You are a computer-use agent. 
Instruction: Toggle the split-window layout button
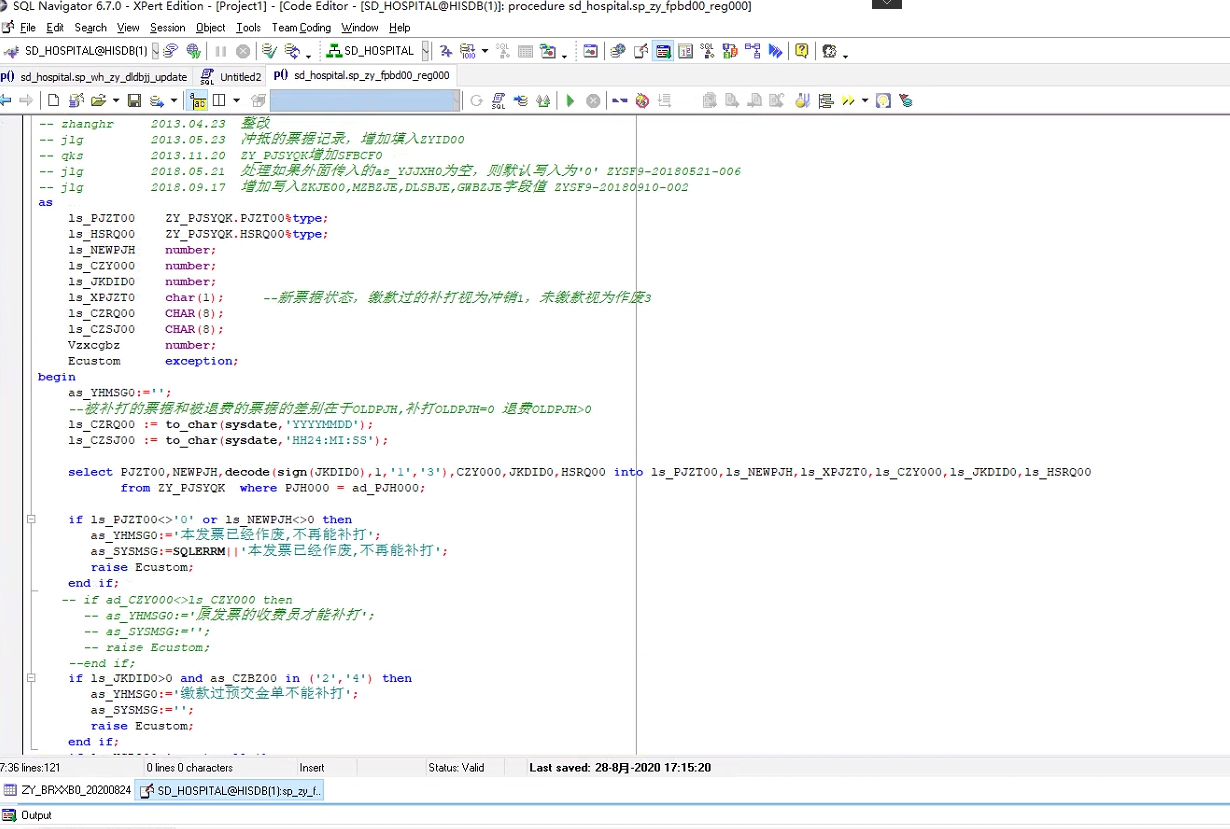(219, 101)
